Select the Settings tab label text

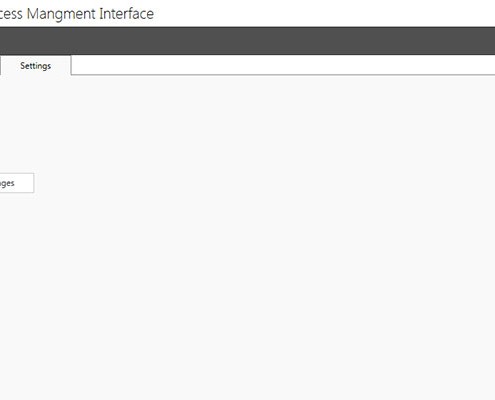coord(36,66)
